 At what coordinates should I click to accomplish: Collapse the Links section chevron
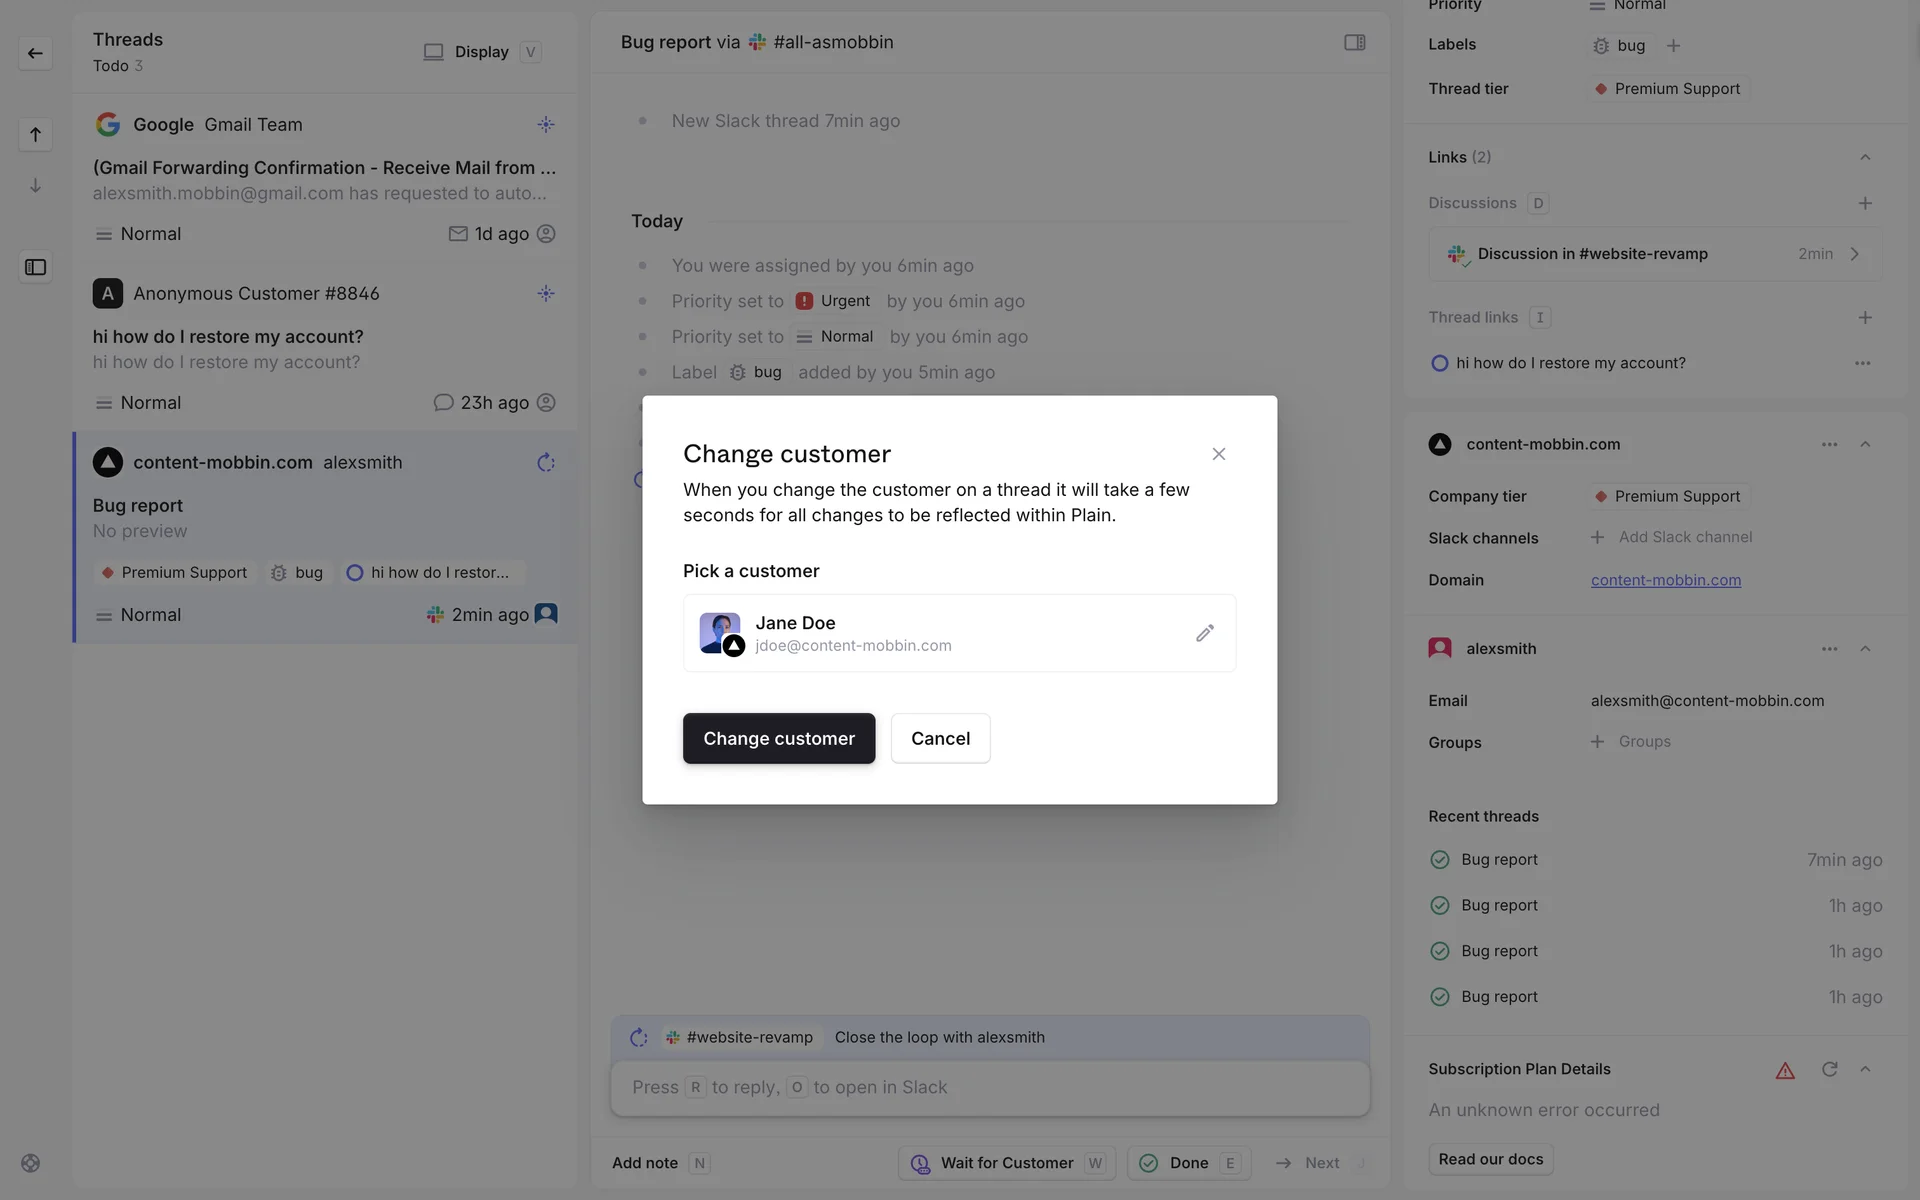pos(1864,157)
